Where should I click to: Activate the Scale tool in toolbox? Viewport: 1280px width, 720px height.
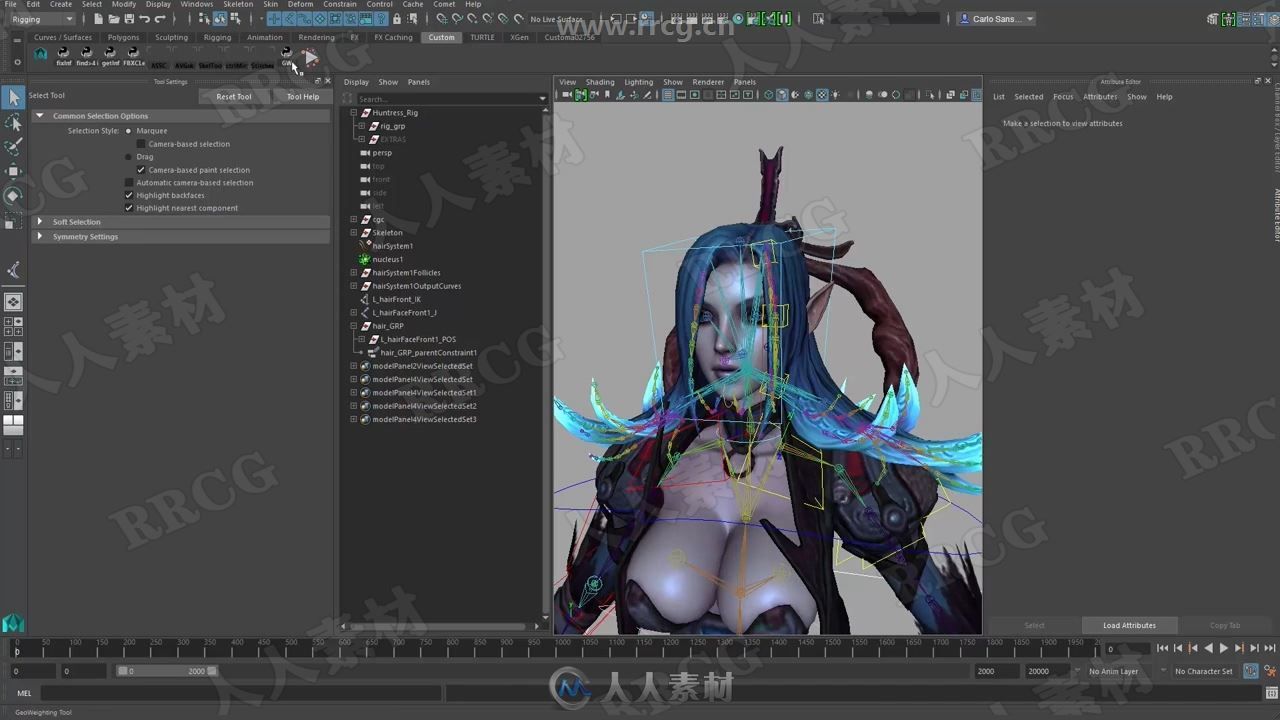[x=14, y=220]
